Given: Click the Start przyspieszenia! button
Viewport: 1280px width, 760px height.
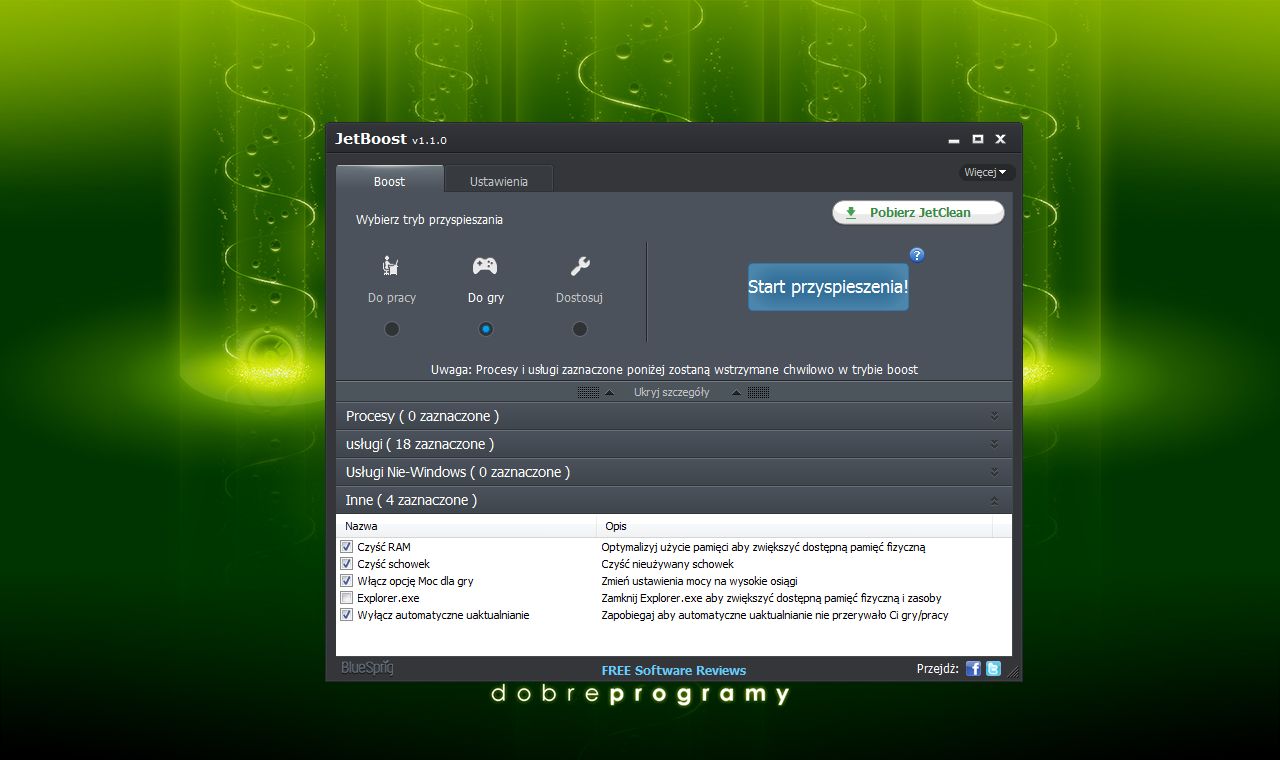Looking at the screenshot, I should [x=828, y=287].
